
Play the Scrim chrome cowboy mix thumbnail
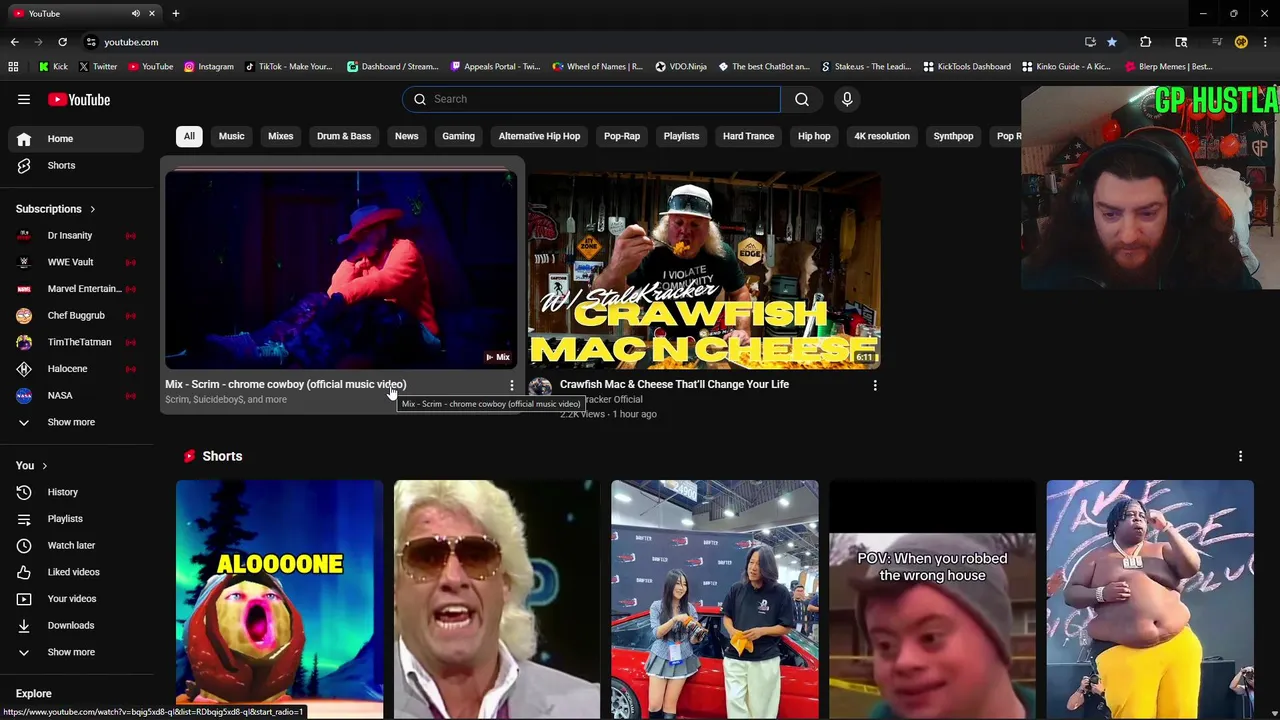pyautogui.click(x=341, y=270)
